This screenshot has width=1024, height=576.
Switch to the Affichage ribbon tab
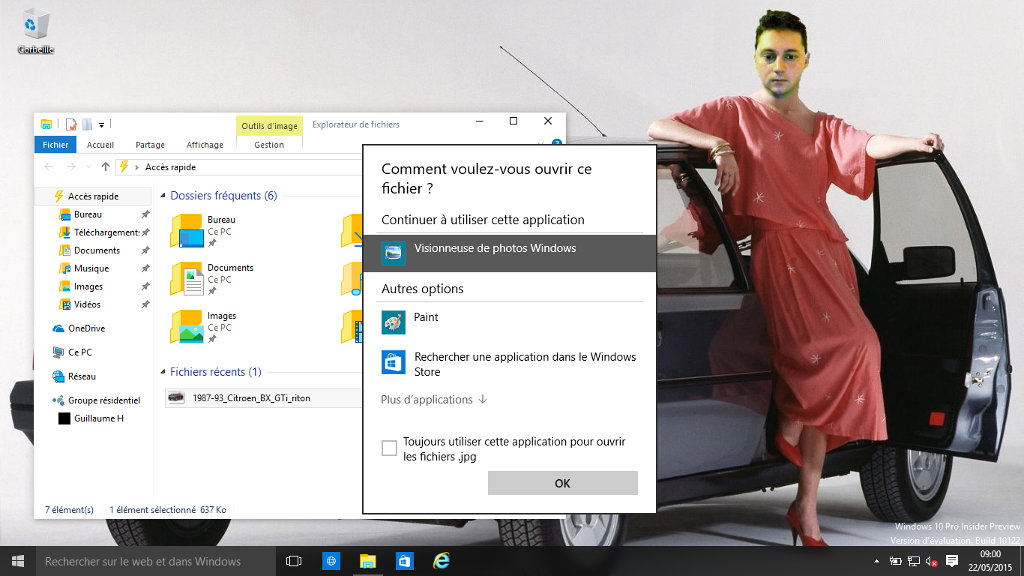click(205, 145)
